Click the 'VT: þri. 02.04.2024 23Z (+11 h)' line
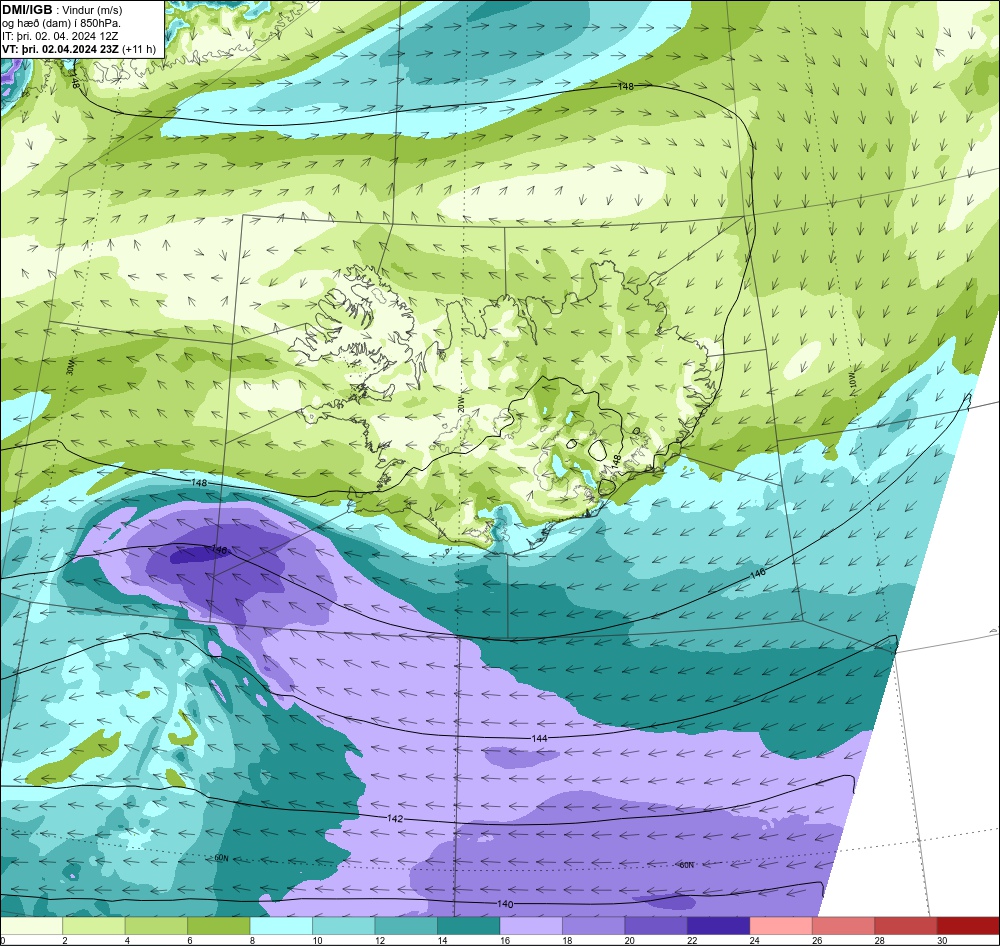Viewport: 1000px width, 946px height. [79, 49]
